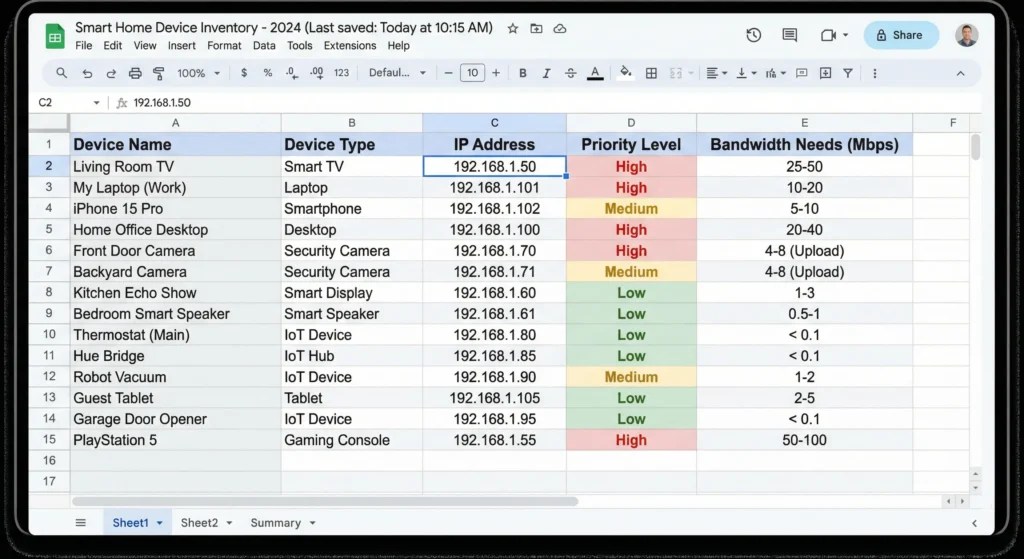
Task: Format as percent
Action: (268, 73)
